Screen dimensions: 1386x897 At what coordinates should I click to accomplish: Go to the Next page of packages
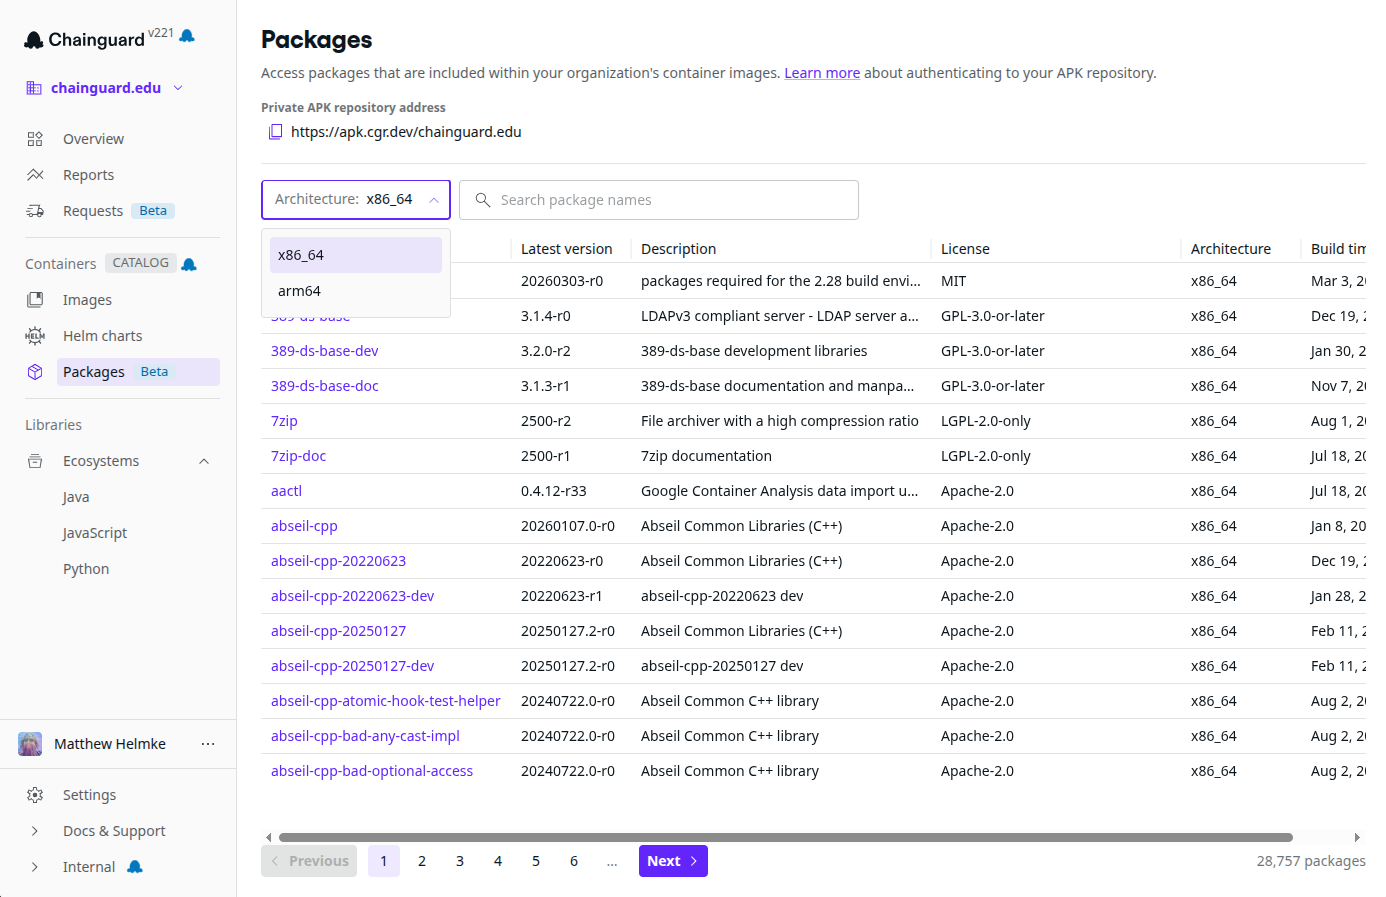(x=672, y=861)
